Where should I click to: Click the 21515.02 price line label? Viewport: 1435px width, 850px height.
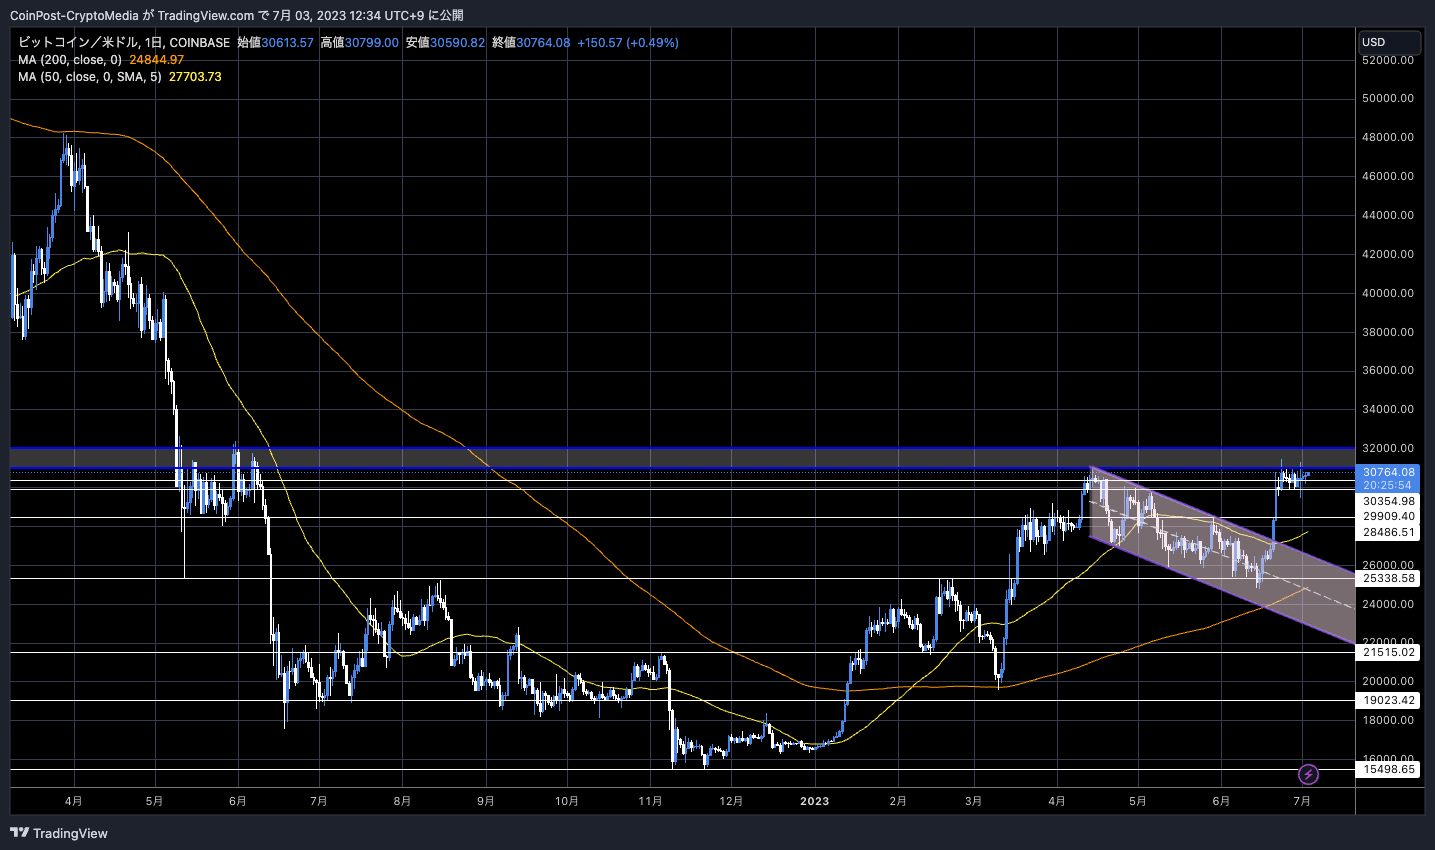(x=1389, y=652)
